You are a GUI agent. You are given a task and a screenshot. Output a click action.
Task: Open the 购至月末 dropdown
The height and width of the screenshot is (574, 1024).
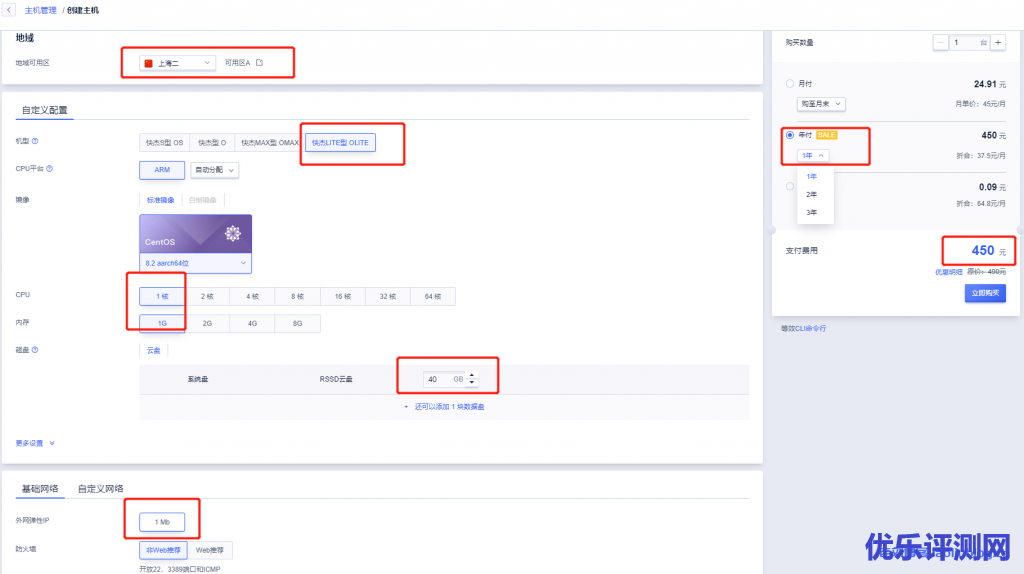821,104
